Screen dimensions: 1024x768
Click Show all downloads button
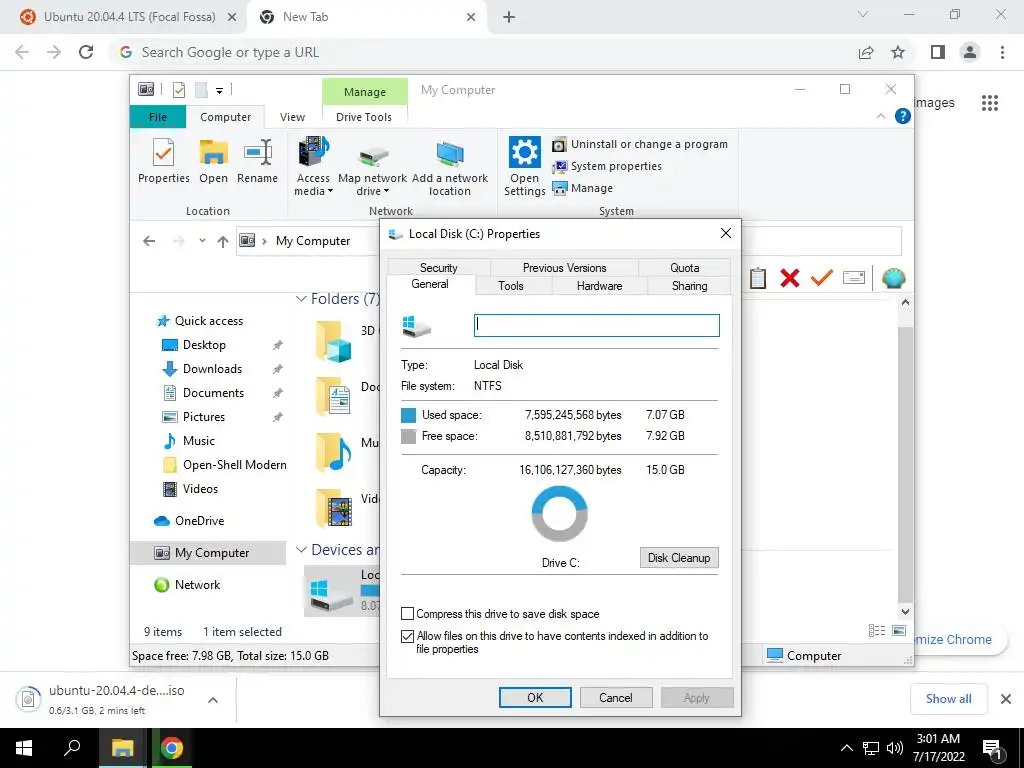(x=948, y=699)
